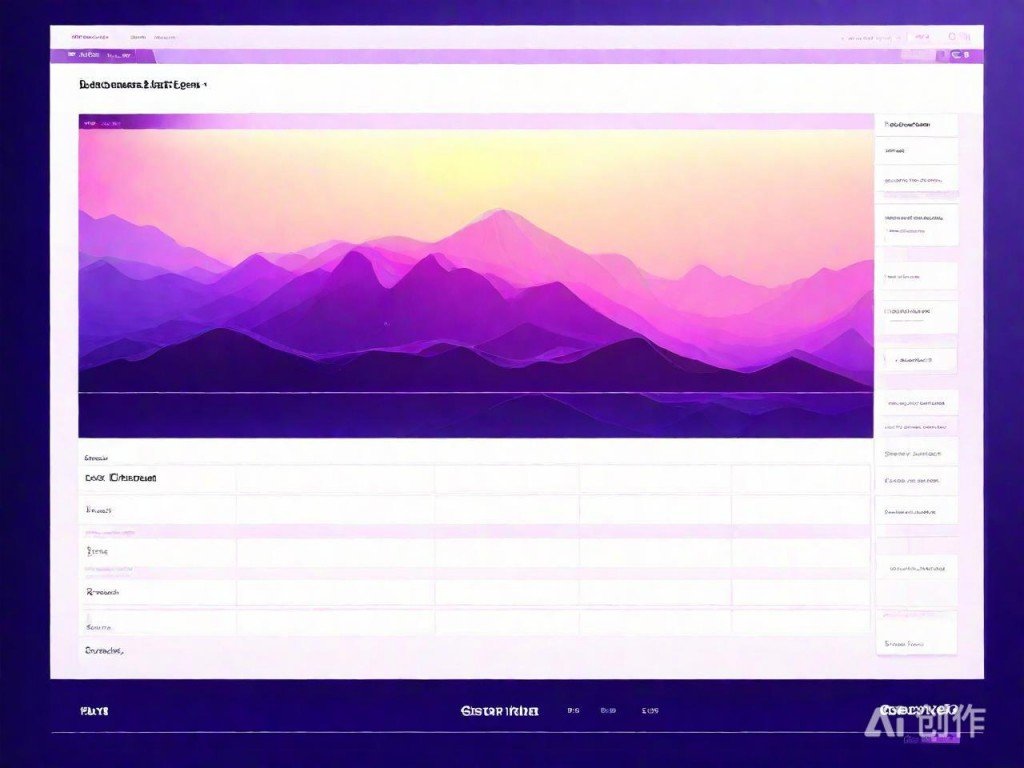Screen dimensions: 1024x768
Task: Click the small button left of the header icons
Action: tap(920, 37)
